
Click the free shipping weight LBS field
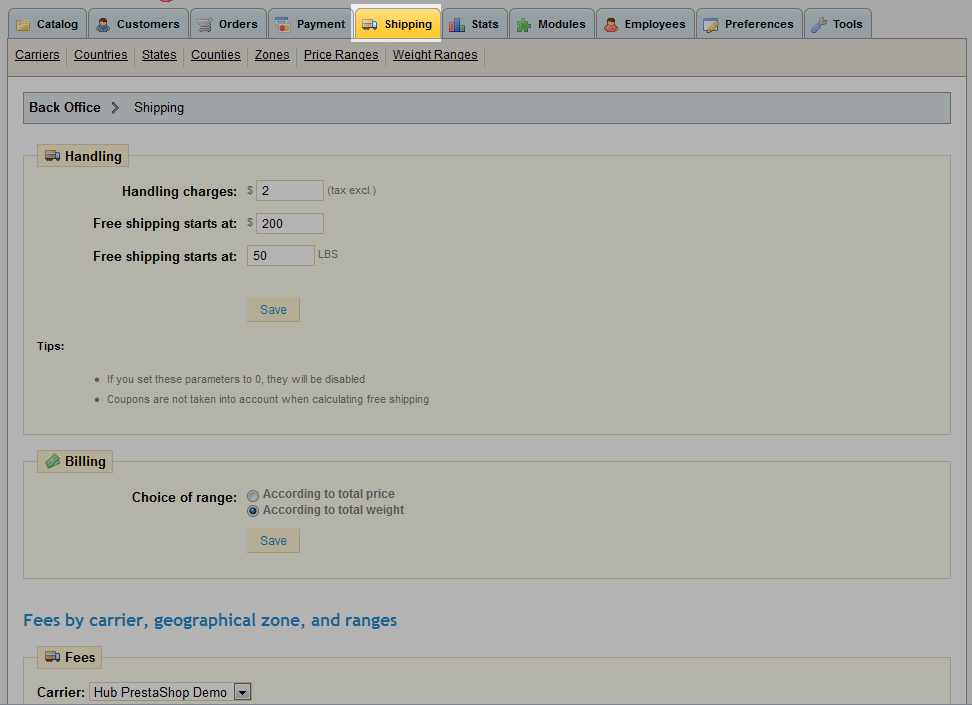click(280, 256)
